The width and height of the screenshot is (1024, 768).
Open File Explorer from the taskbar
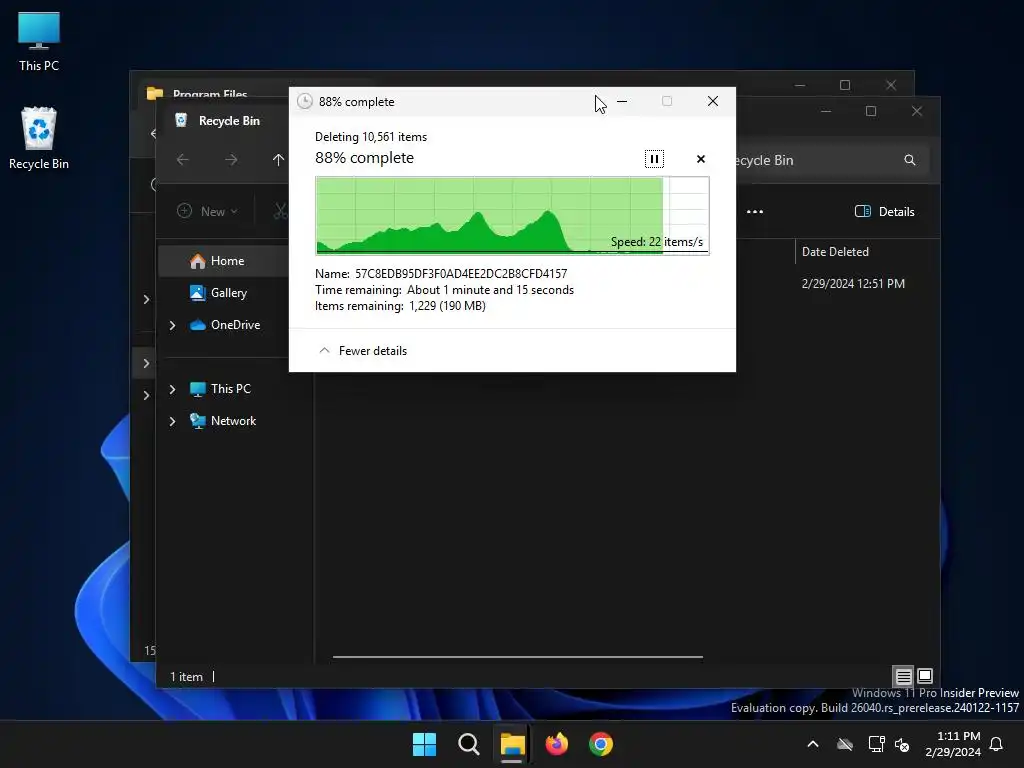pos(512,744)
